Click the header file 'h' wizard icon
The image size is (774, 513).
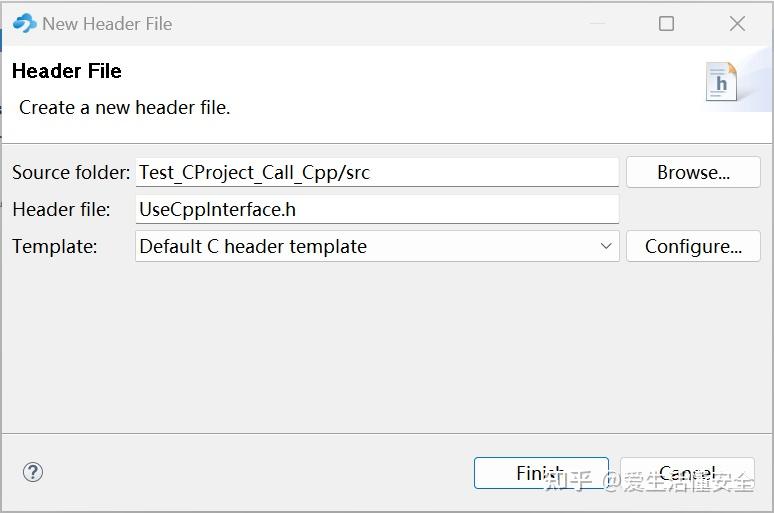[x=721, y=82]
